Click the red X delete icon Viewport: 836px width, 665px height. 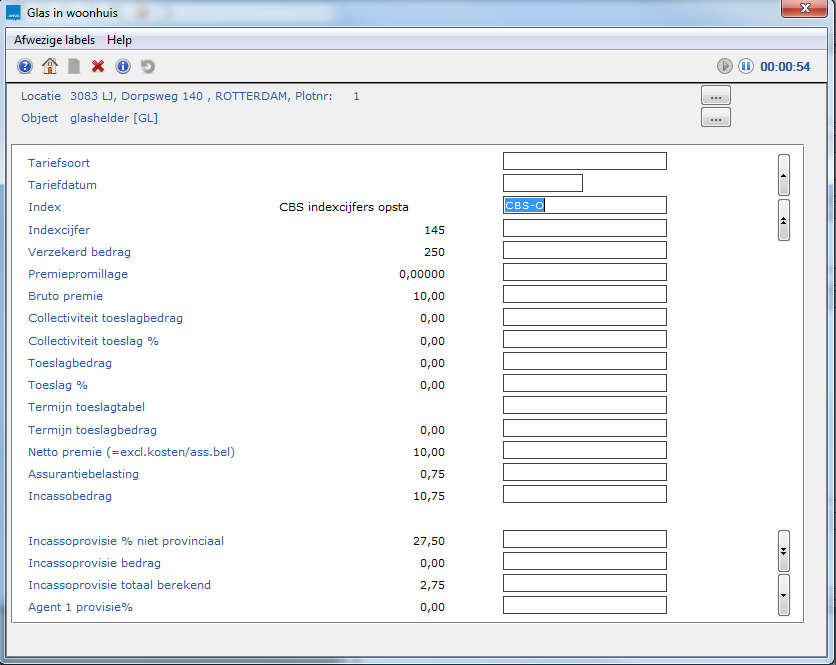coord(98,66)
